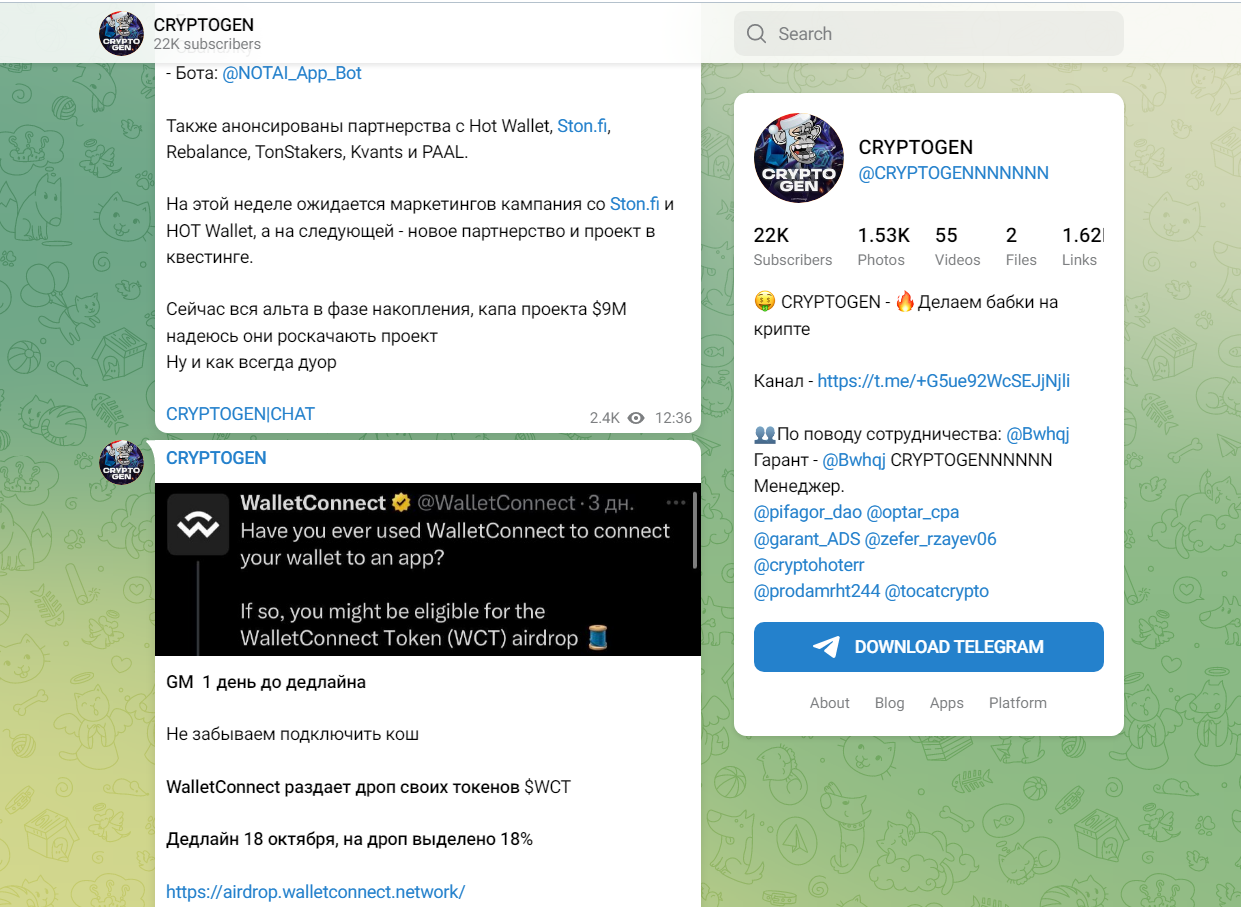Click the @CRYPTOGENNNNNNN username link
The image size is (1241, 907).
[954, 173]
